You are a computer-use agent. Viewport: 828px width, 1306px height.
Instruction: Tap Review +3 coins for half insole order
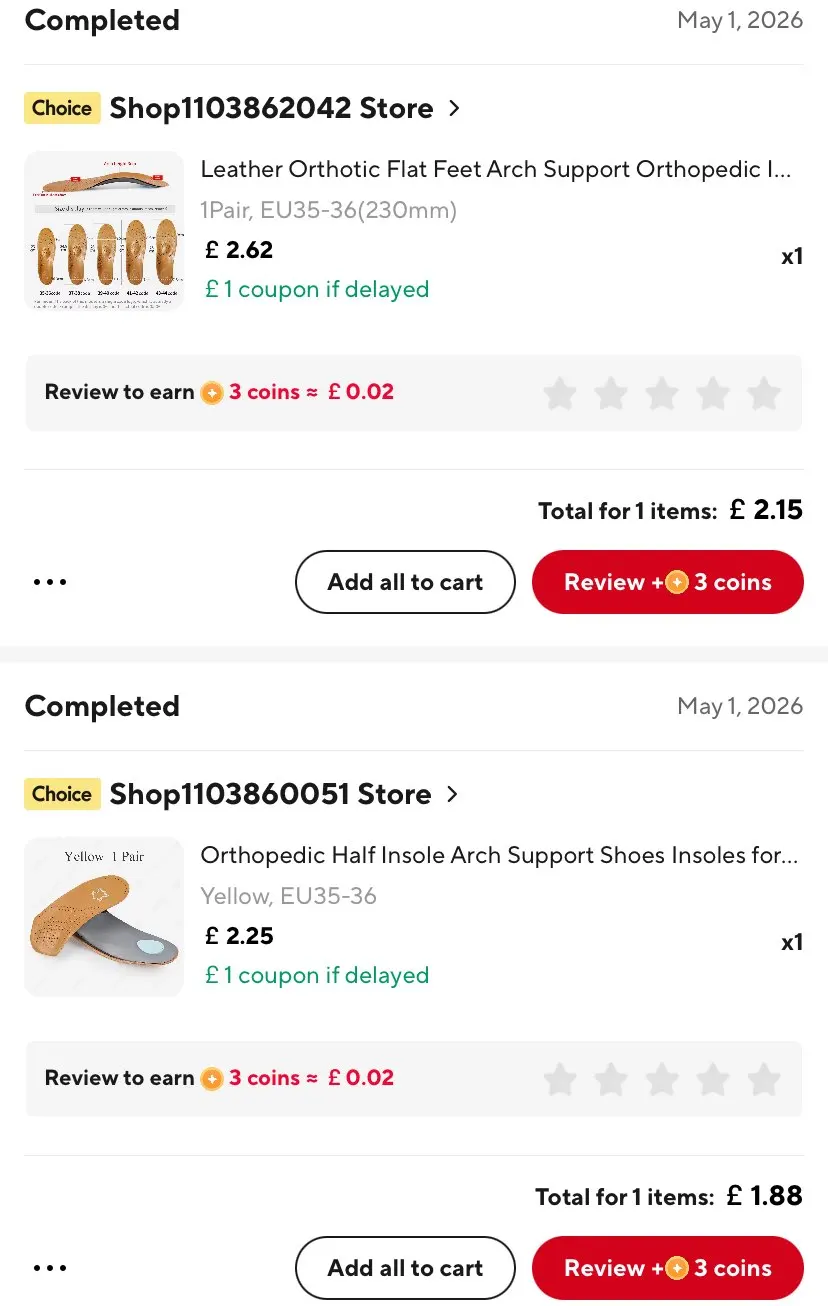(x=667, y=1268)
